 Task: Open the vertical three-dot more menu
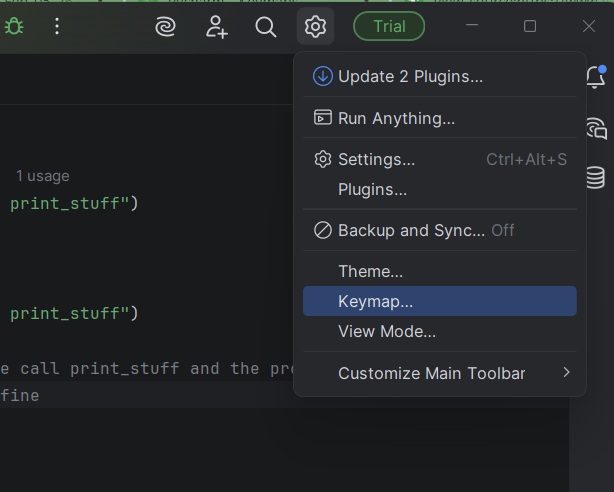(57, 27)
